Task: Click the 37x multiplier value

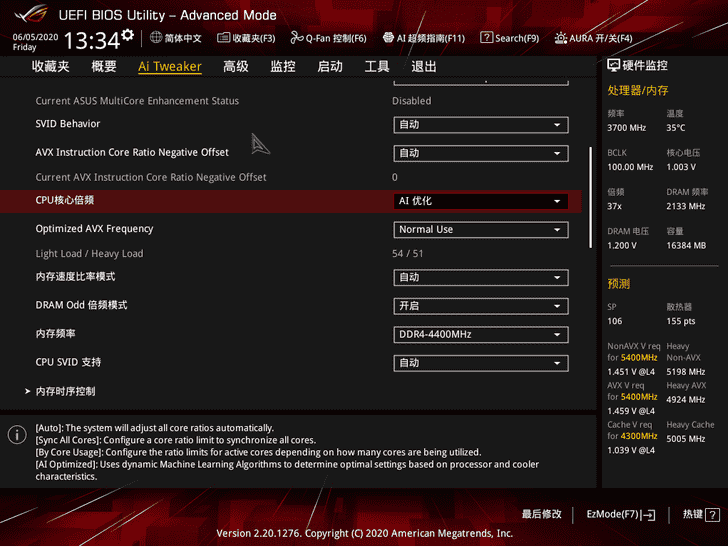Action: 614,206
